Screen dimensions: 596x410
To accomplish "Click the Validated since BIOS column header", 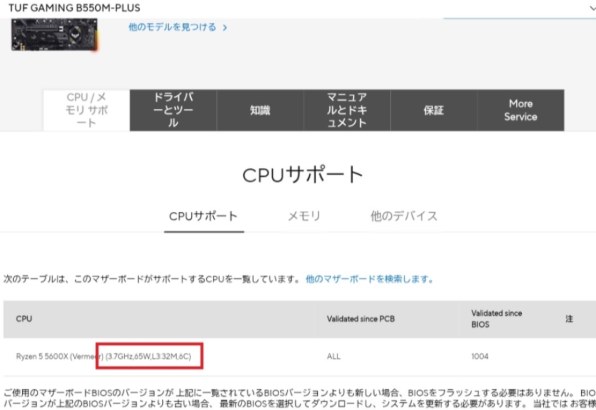I will 496,319.
